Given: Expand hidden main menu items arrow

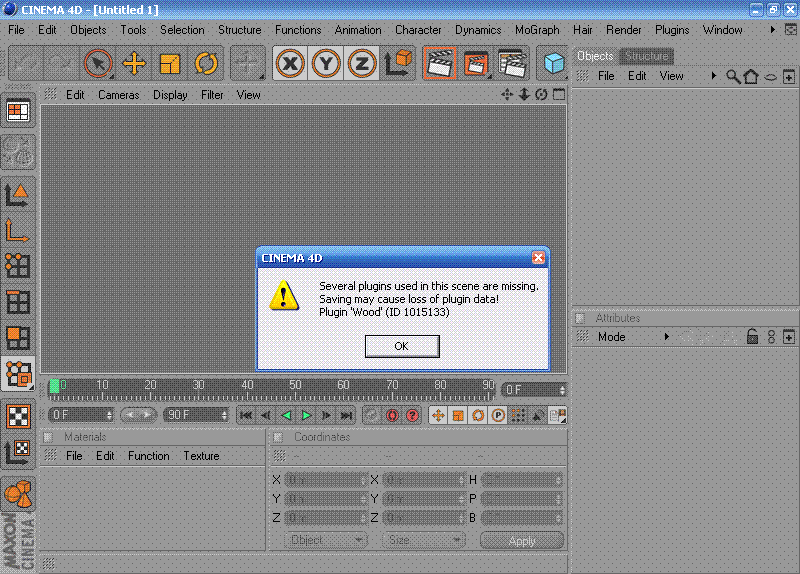Looking at the screenshot, I should (772, 30).
